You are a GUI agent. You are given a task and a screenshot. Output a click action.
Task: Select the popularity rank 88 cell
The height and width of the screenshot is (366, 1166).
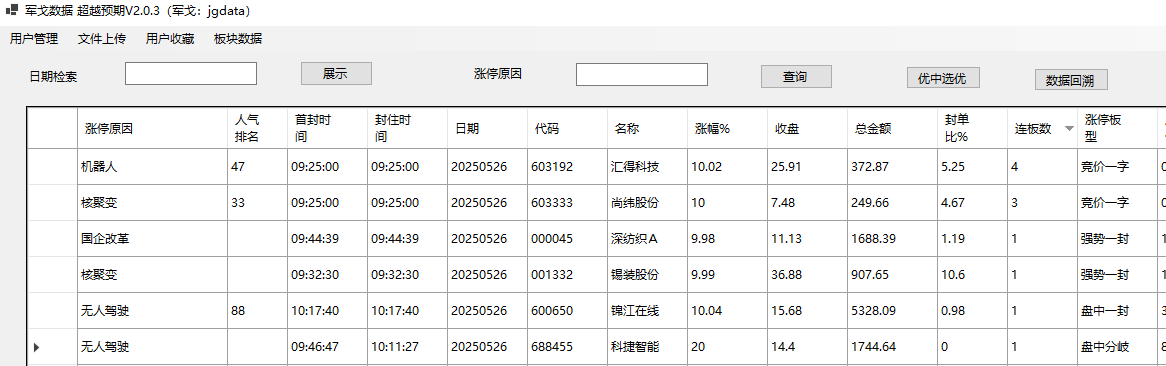257,311
